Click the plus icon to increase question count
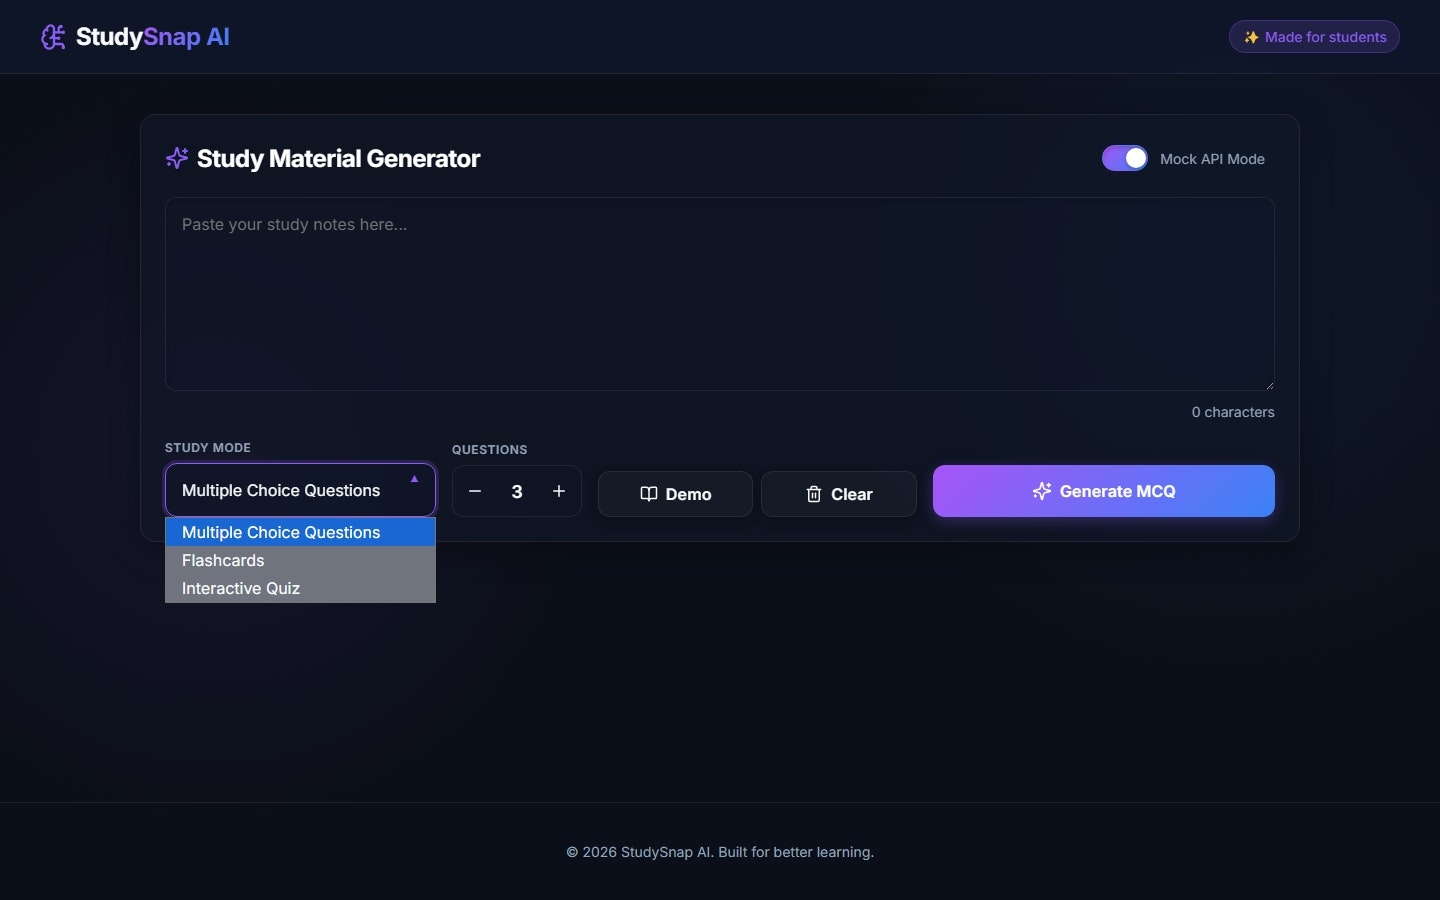Image resolution: width=1440 pixels, height=900 pixels. 559,491
